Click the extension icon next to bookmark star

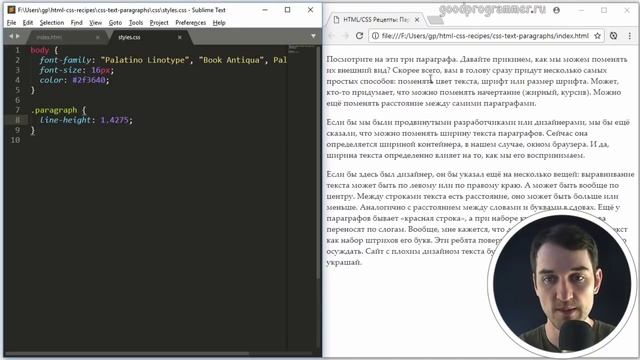point(613,36)
